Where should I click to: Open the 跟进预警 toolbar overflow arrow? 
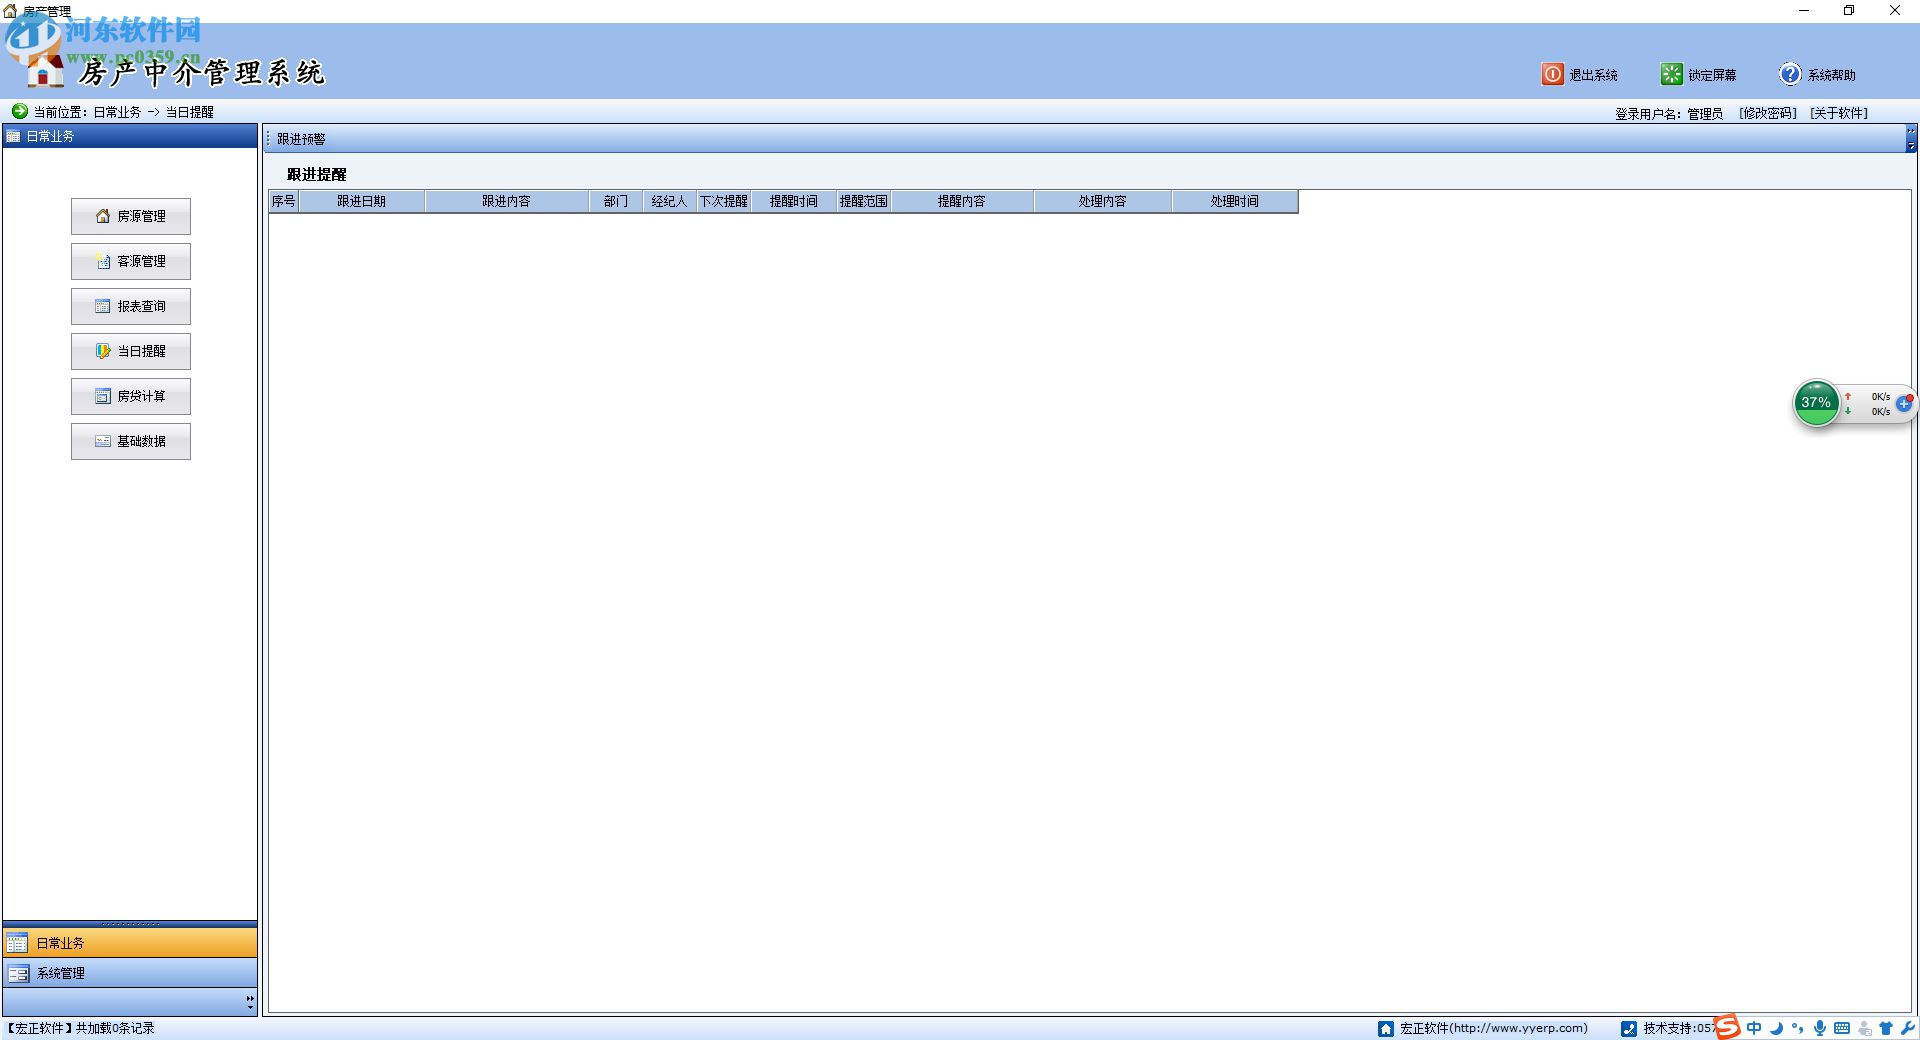1911,139
